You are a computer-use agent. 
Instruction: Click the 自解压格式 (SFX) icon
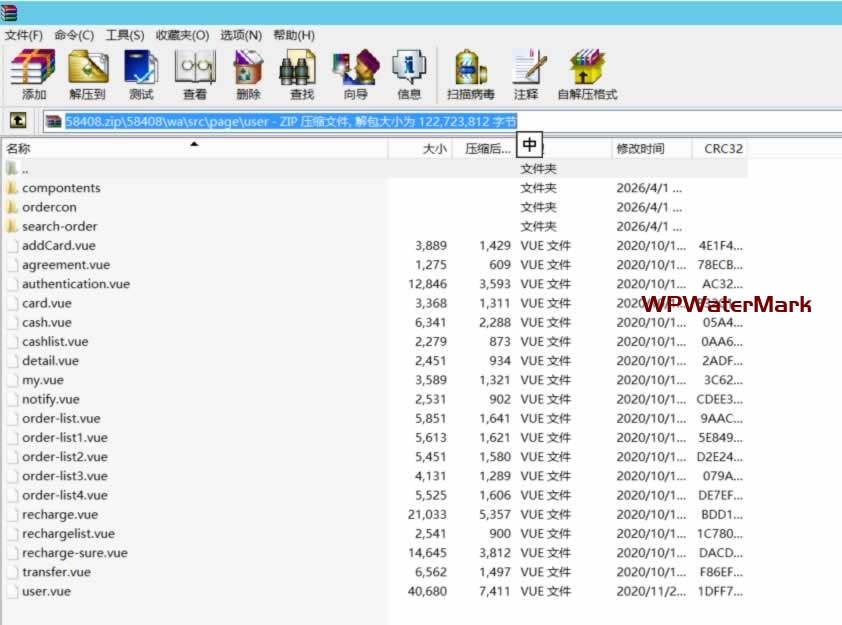point(587,74)
